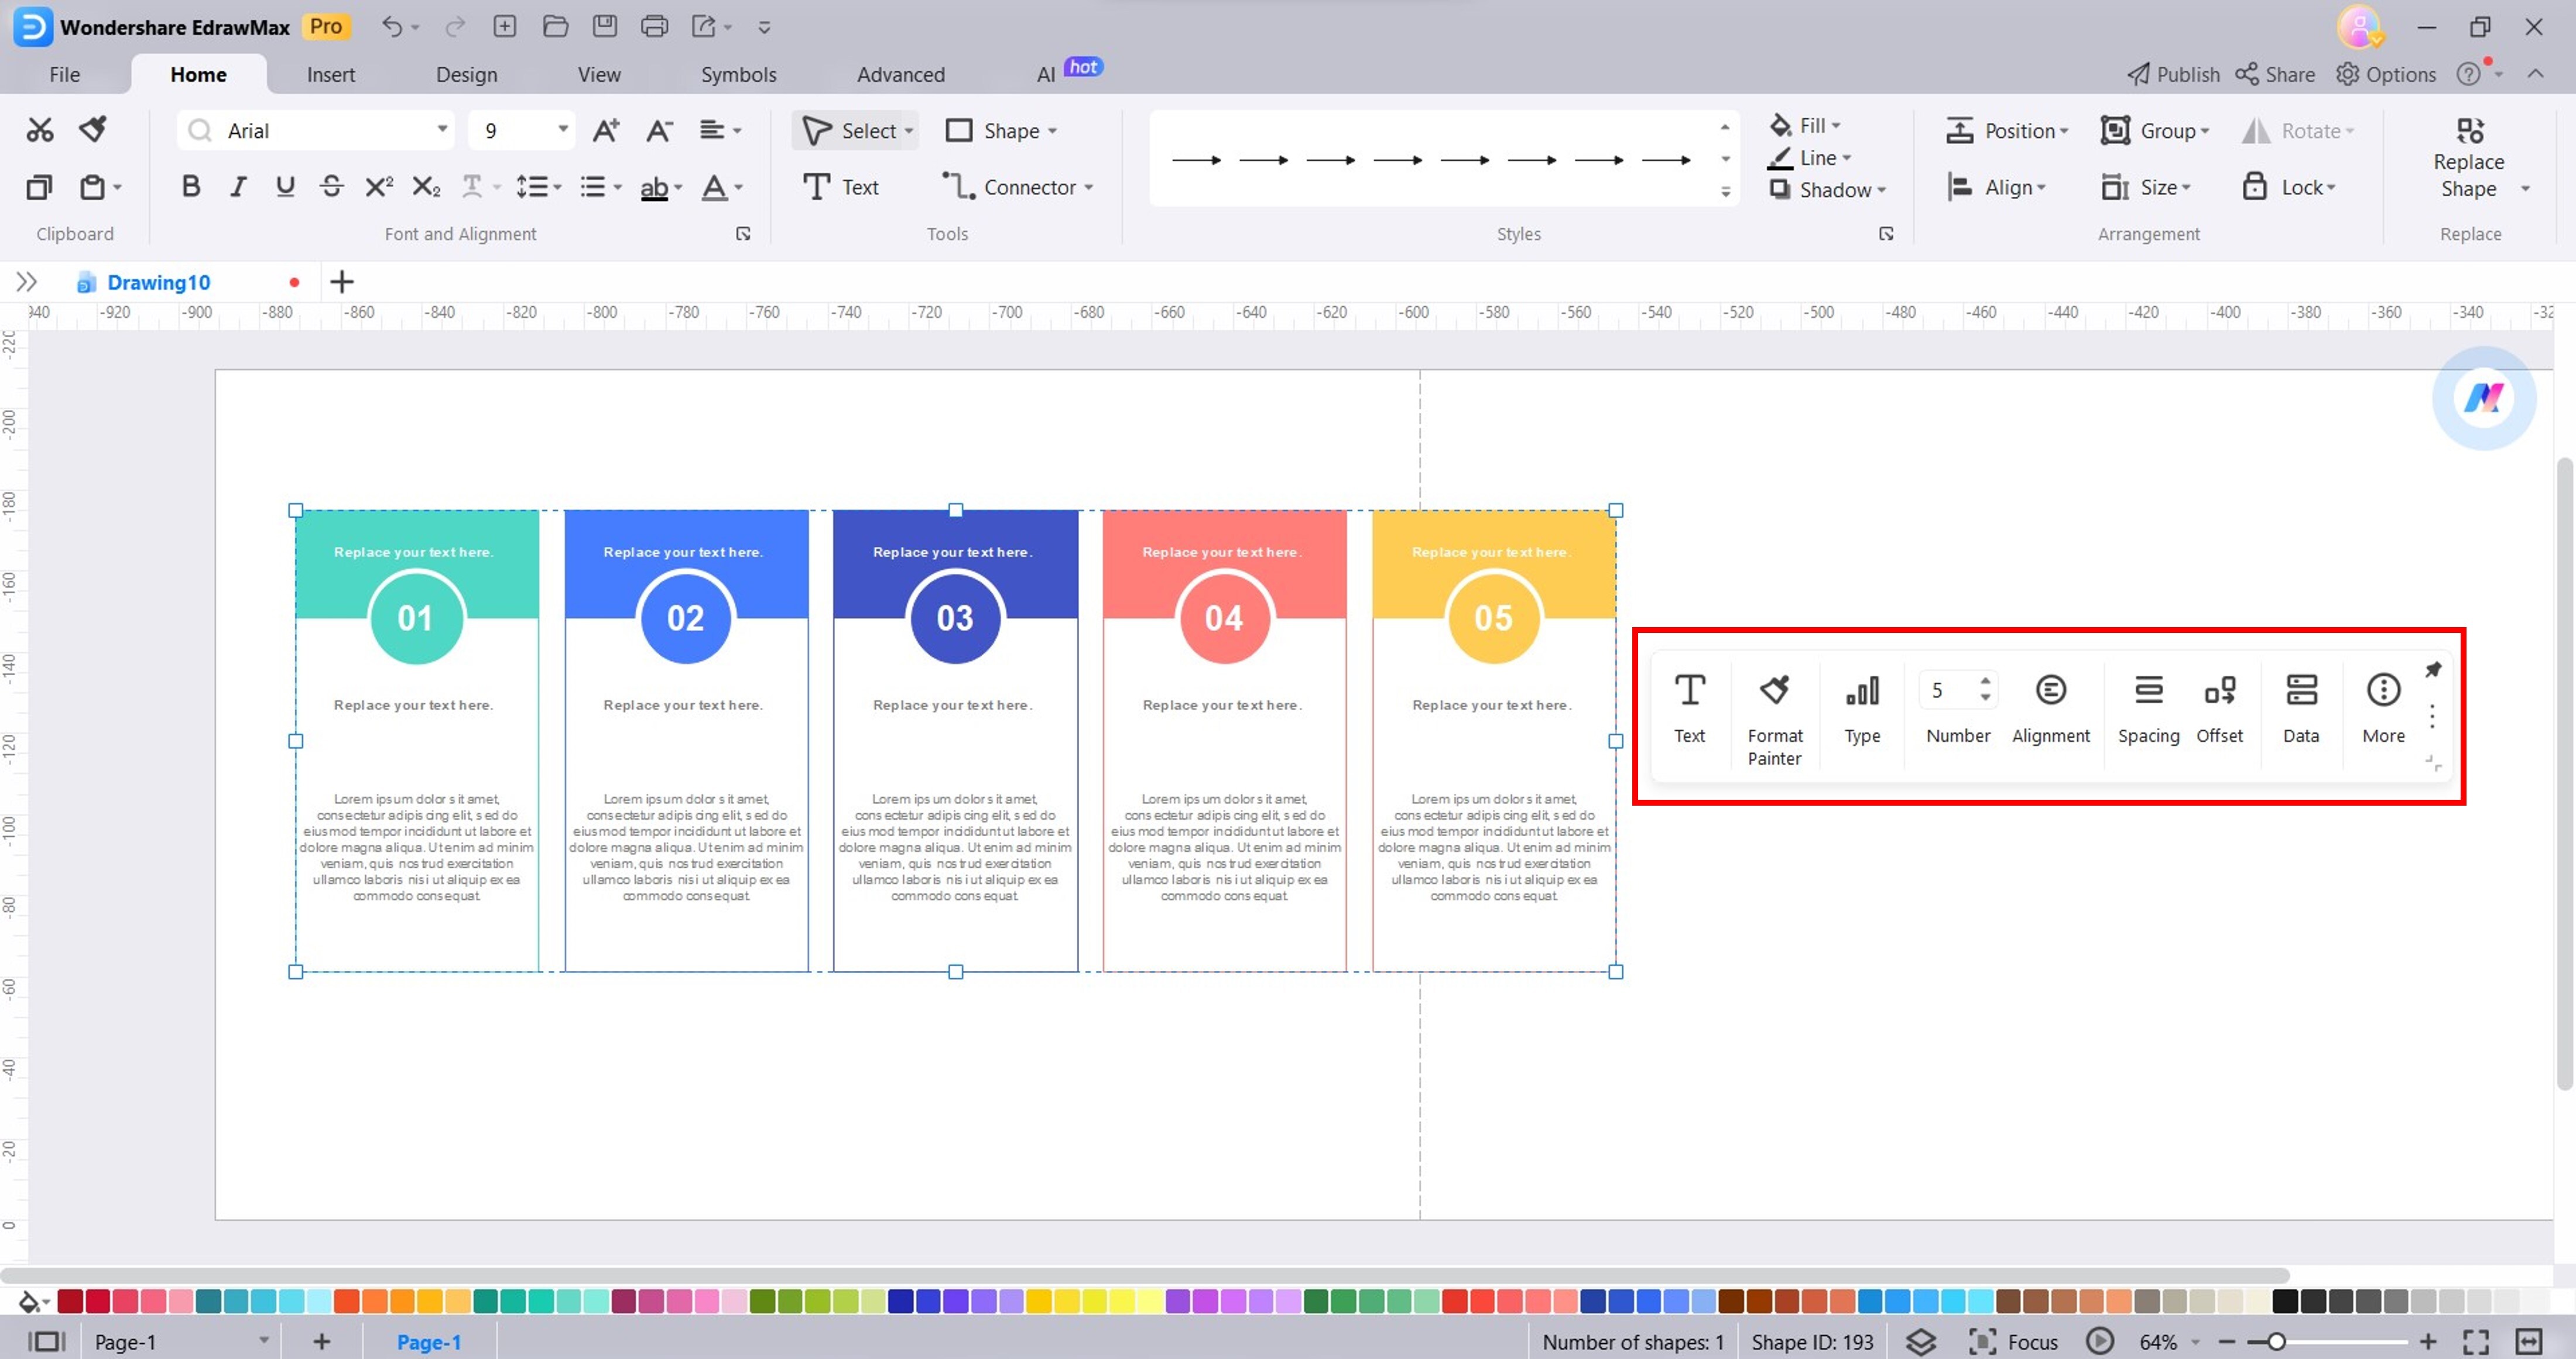The width and height of the screenshot is (2576, 1359).
Task: Pin the floating toolbar
Action: tap(2433, 669)
